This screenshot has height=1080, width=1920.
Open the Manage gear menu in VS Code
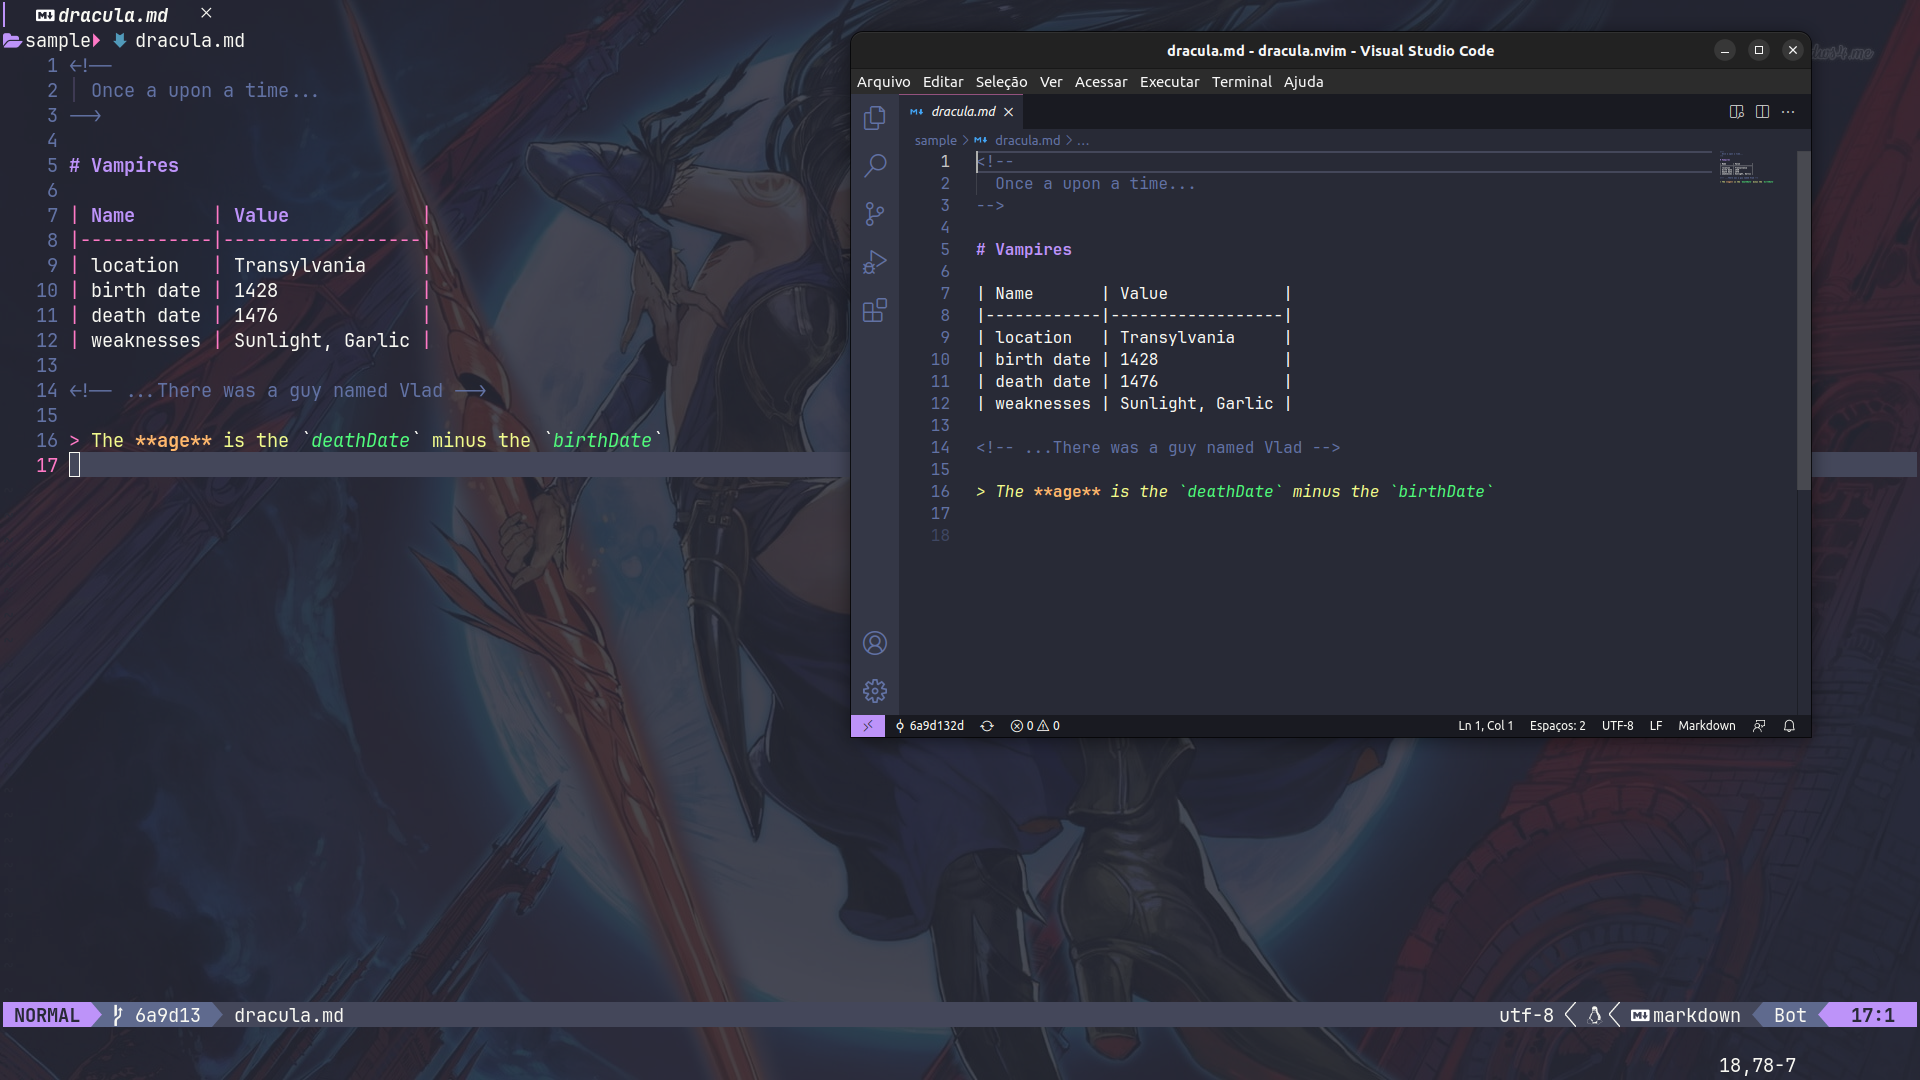(875, 691)
